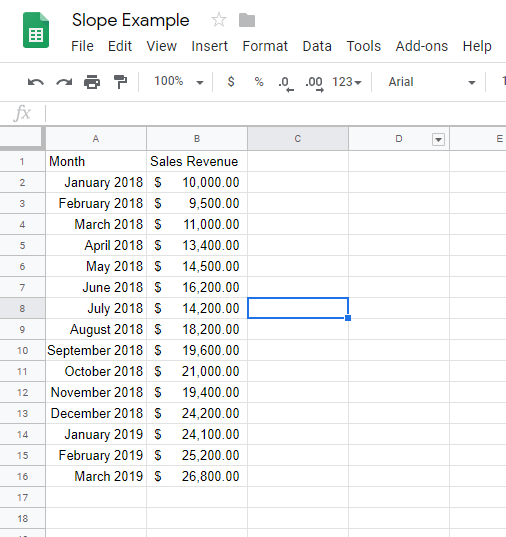Image resolution: width=506 pixels, height=537 pixels.
Task: Open the Arial font dropdown
Action: [x=432, y=82]
